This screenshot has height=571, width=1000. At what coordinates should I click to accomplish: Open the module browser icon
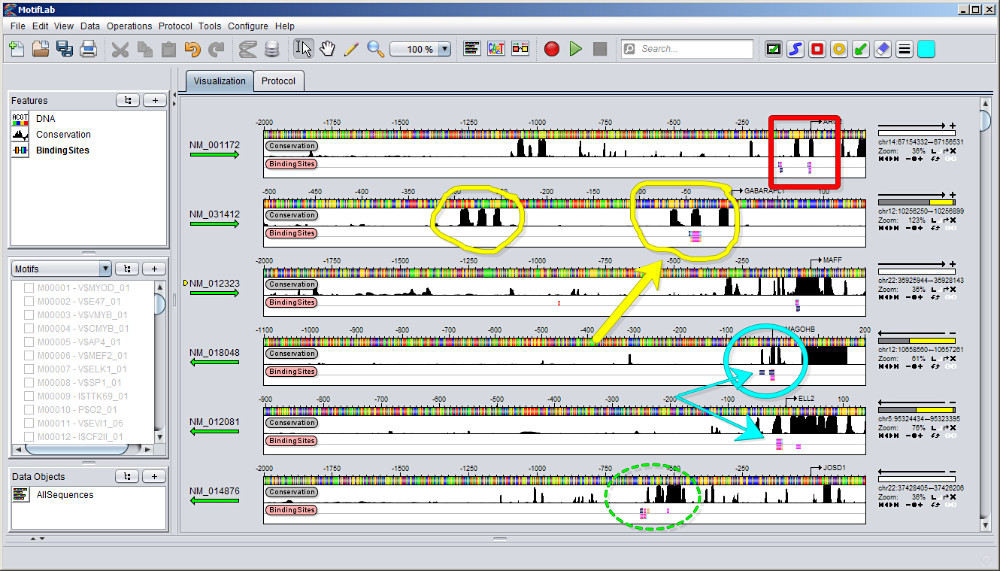(520, 49)
